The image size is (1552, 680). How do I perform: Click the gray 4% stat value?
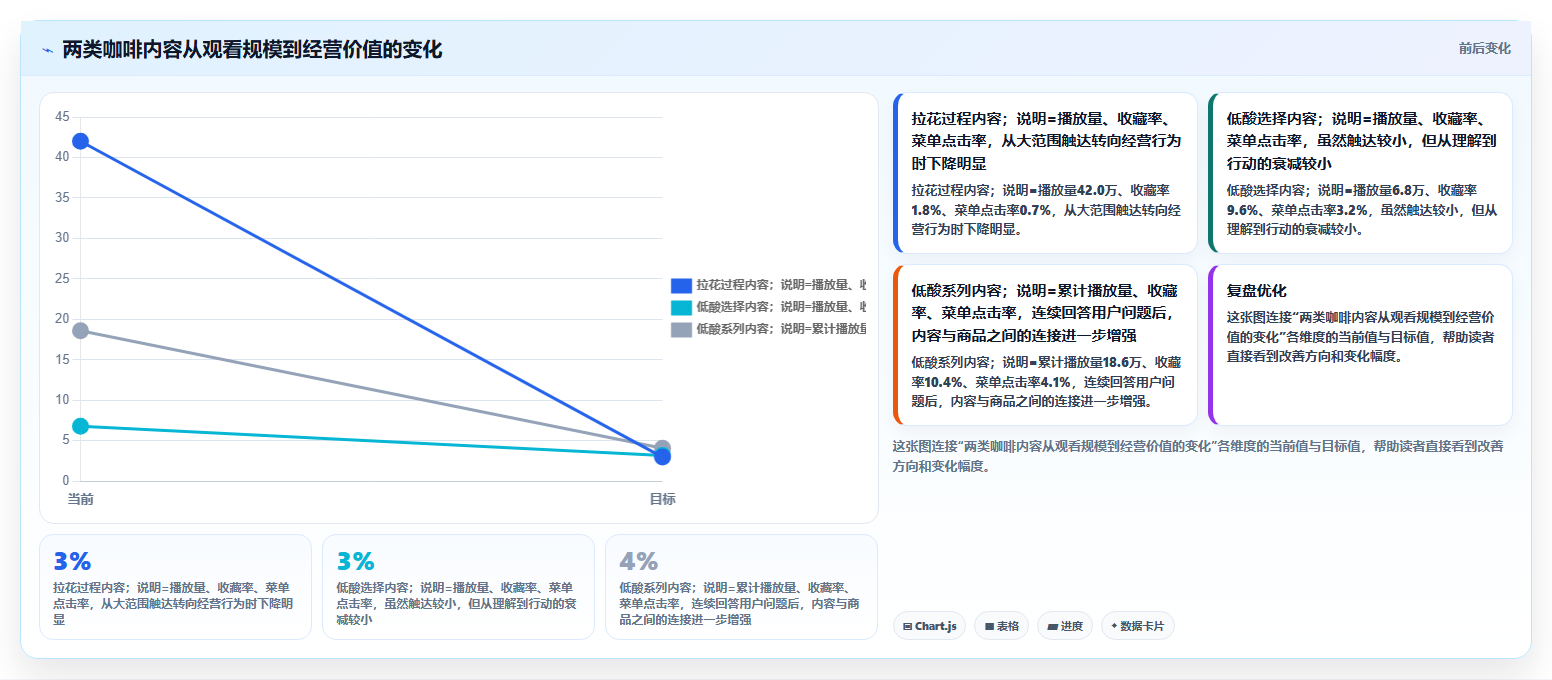coord(638,561)
